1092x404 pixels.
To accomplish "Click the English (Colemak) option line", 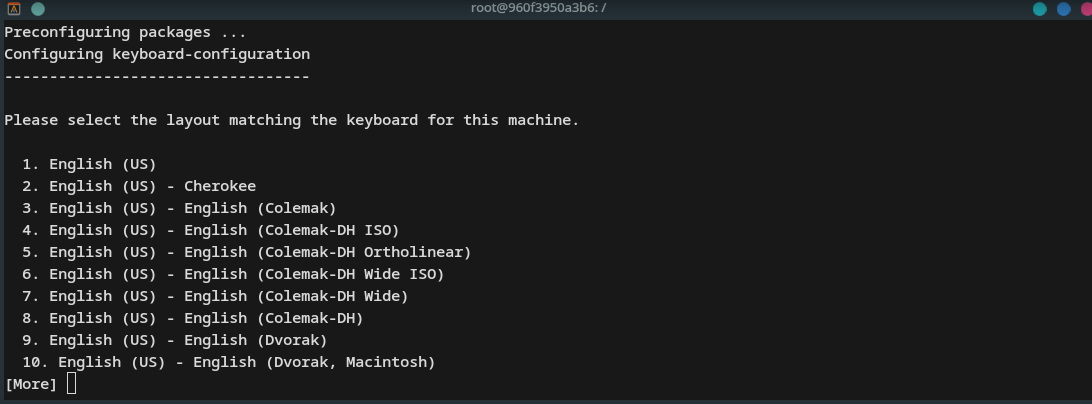I will 180,208.
